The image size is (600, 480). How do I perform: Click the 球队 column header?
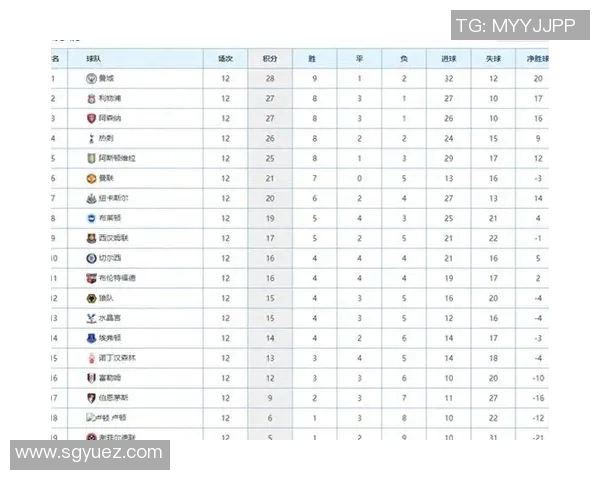tap(95, 59)
